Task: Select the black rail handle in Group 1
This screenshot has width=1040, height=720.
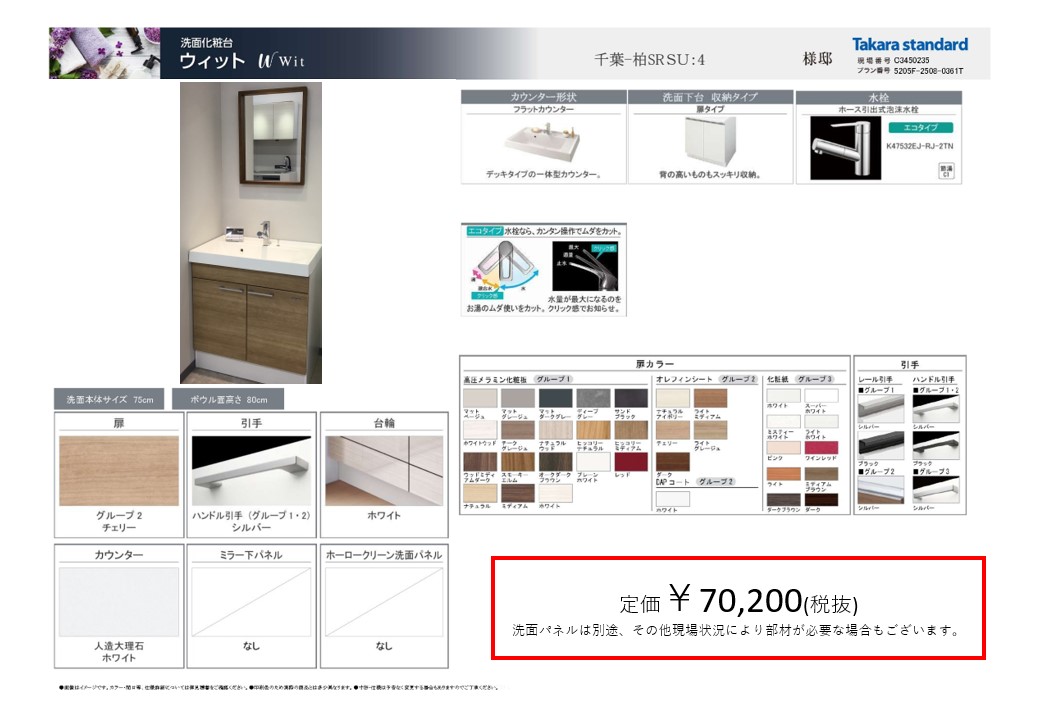Action: pos(881,446)
